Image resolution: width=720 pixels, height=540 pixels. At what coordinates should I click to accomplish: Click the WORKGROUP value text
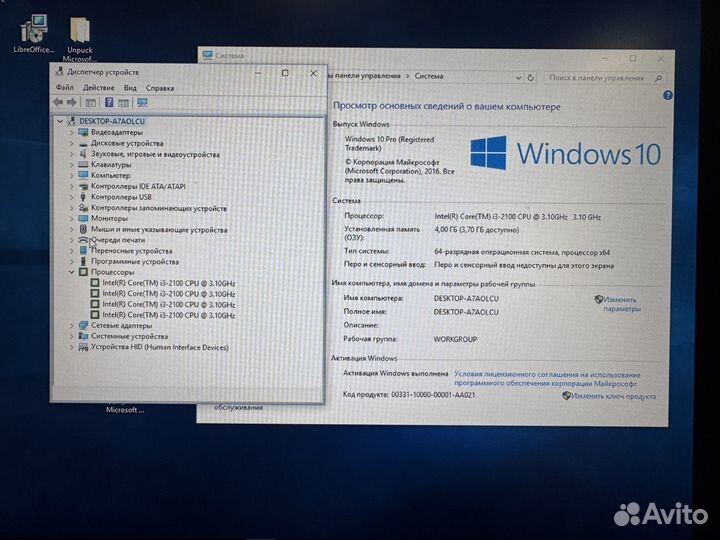pos(455,339)
